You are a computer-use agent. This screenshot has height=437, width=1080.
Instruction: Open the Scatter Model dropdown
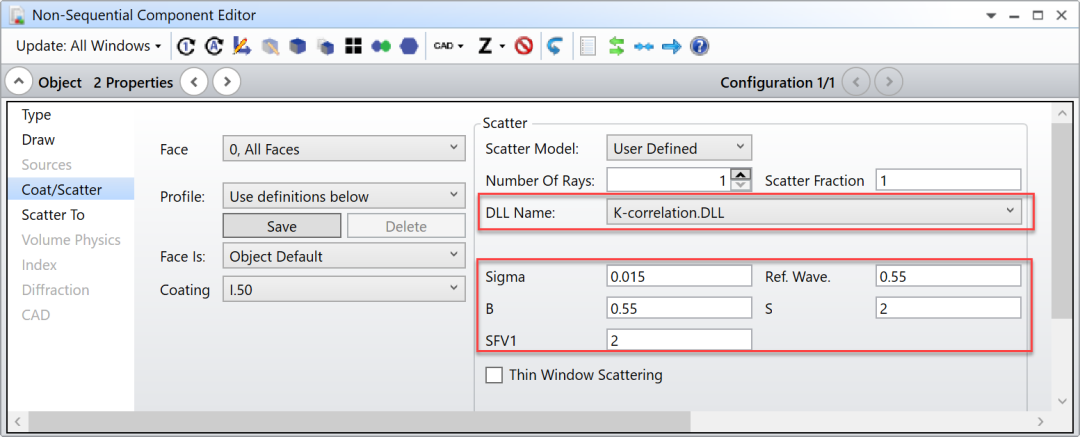(x=678, y=148)
